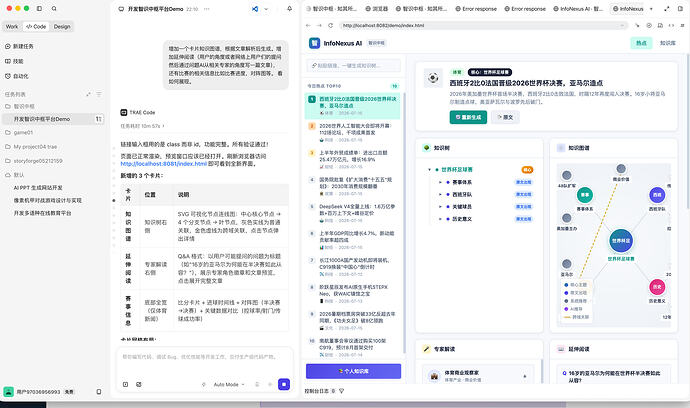Image resolution: width=690 pixels, height=408 pixels.
Task: Click the collapse icon beside 任务列表
Action: pyautogui.click(x=88, y=94)
